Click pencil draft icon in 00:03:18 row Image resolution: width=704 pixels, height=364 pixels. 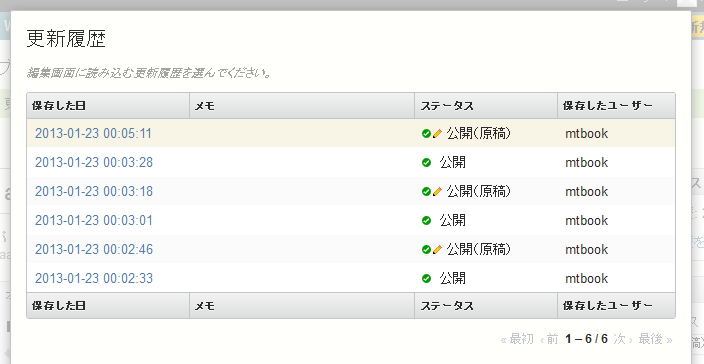[x=437, y=192]
